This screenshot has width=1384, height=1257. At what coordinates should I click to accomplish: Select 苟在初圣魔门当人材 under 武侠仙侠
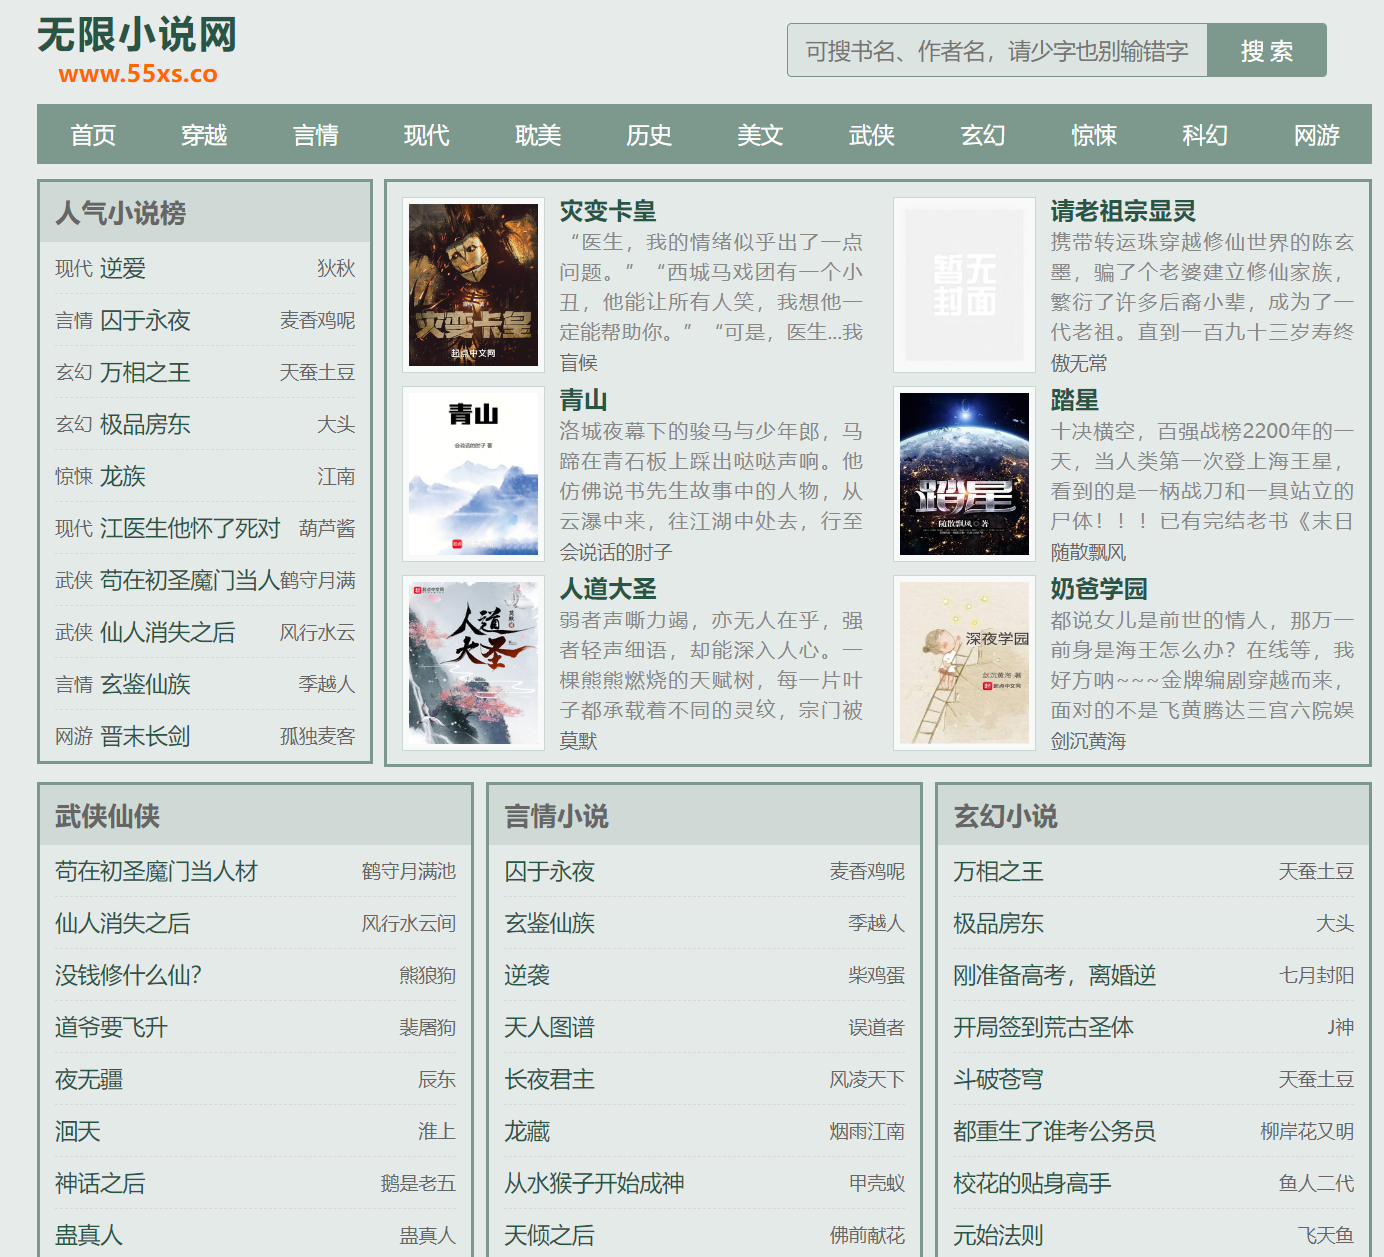[154, 871]
